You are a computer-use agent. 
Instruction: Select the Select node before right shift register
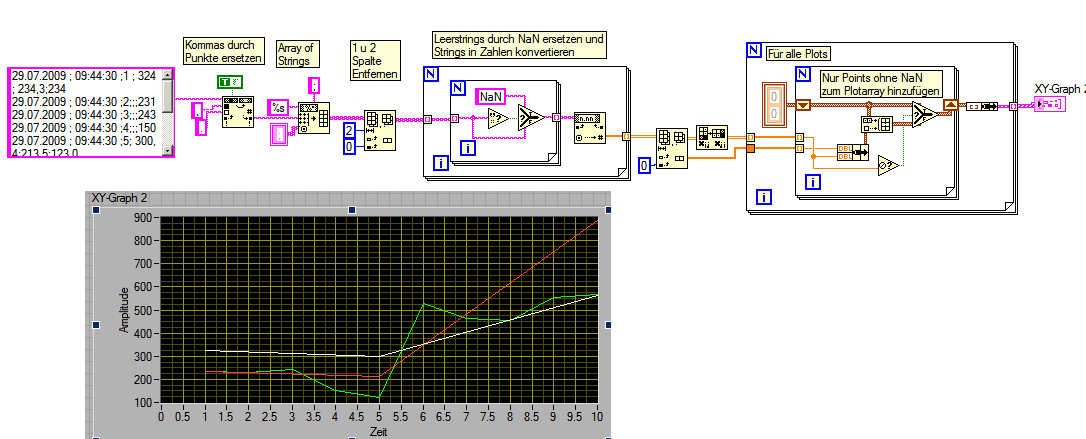(x=923, y=115)
